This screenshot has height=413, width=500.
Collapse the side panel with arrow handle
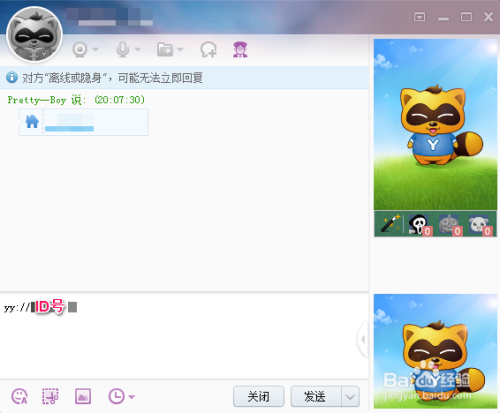(363, 339)
